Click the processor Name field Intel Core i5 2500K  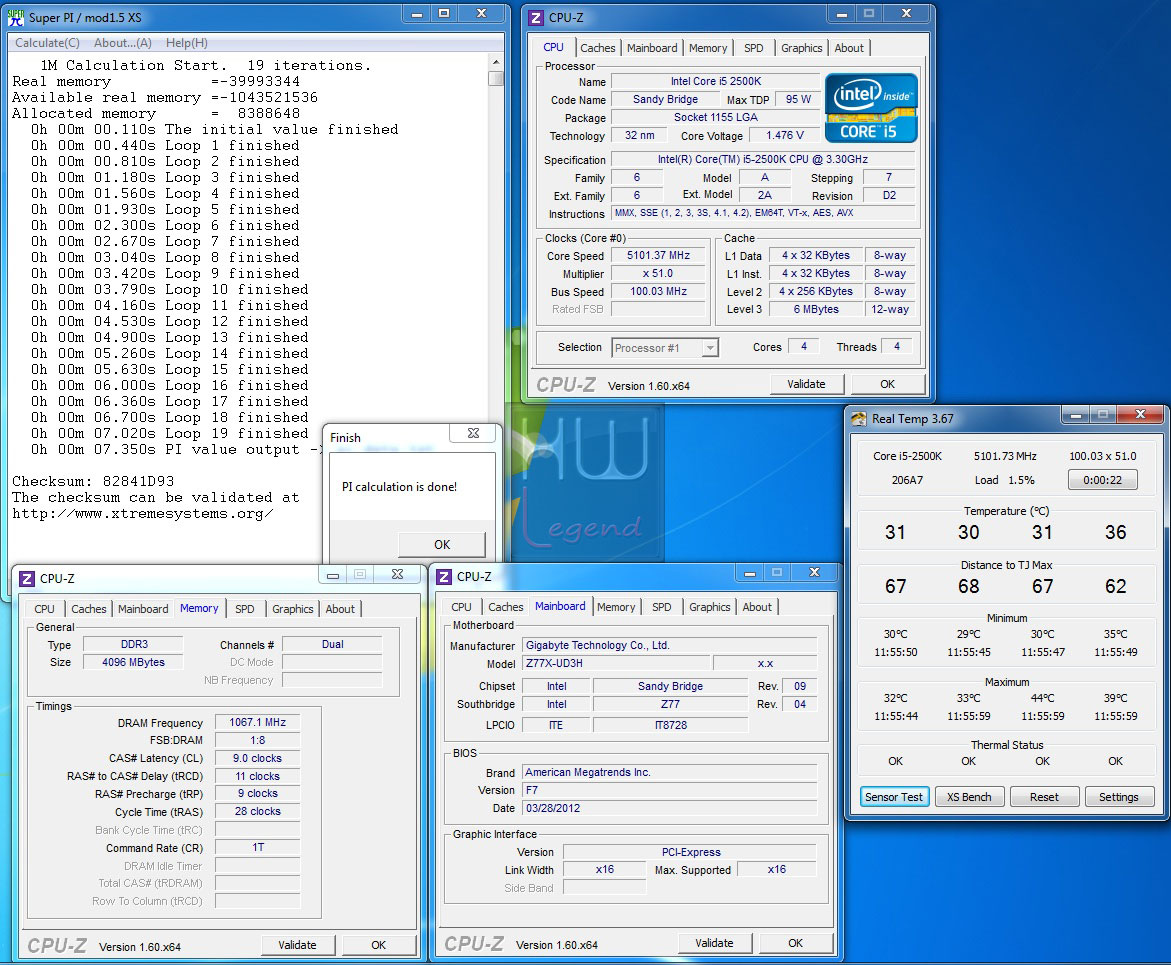(715, 81)
